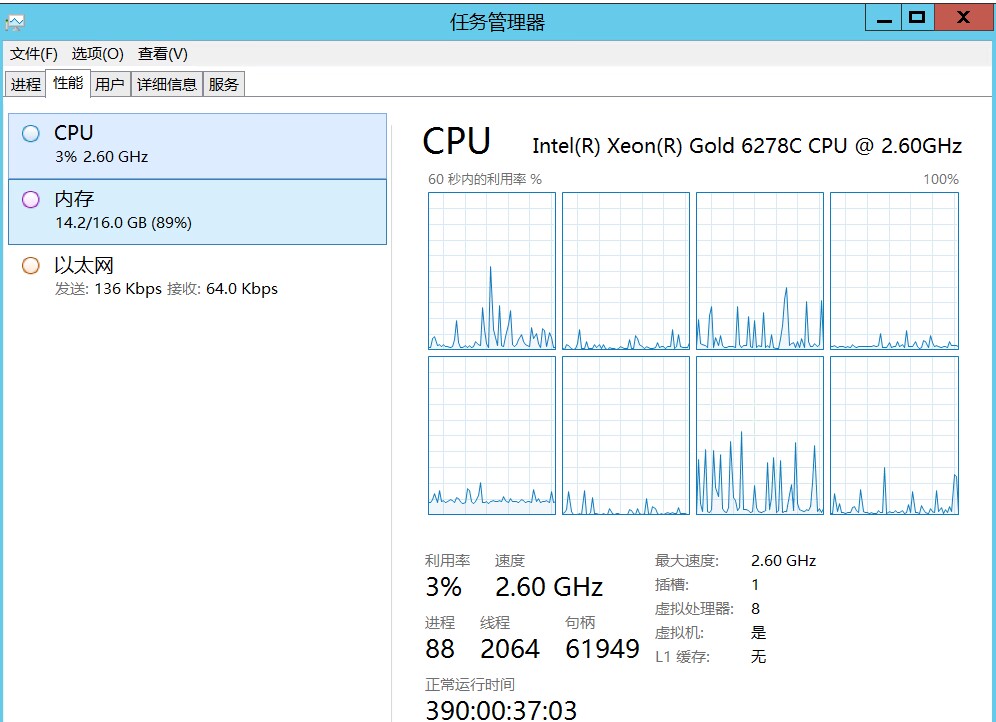Click the Task Manager title bar icon
996x722 pixels.
(x=15, y=21)
